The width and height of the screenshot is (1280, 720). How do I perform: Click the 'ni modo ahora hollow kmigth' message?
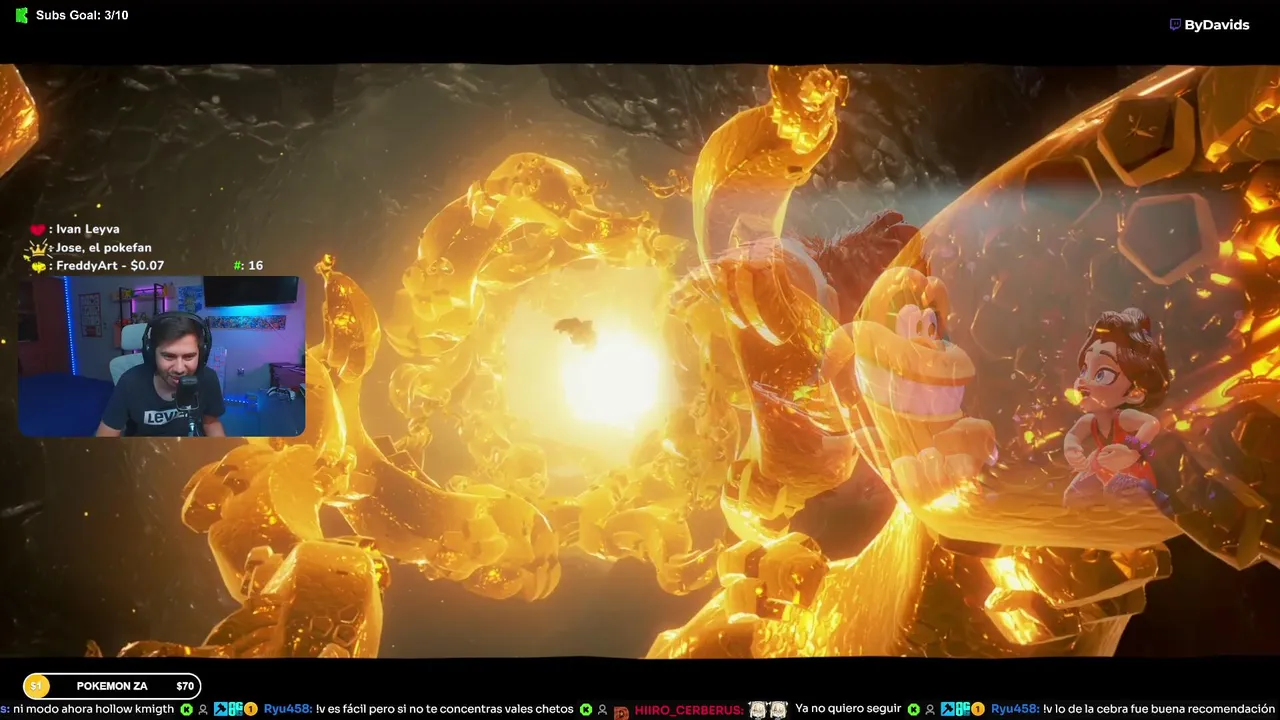(x=94, y=709)
